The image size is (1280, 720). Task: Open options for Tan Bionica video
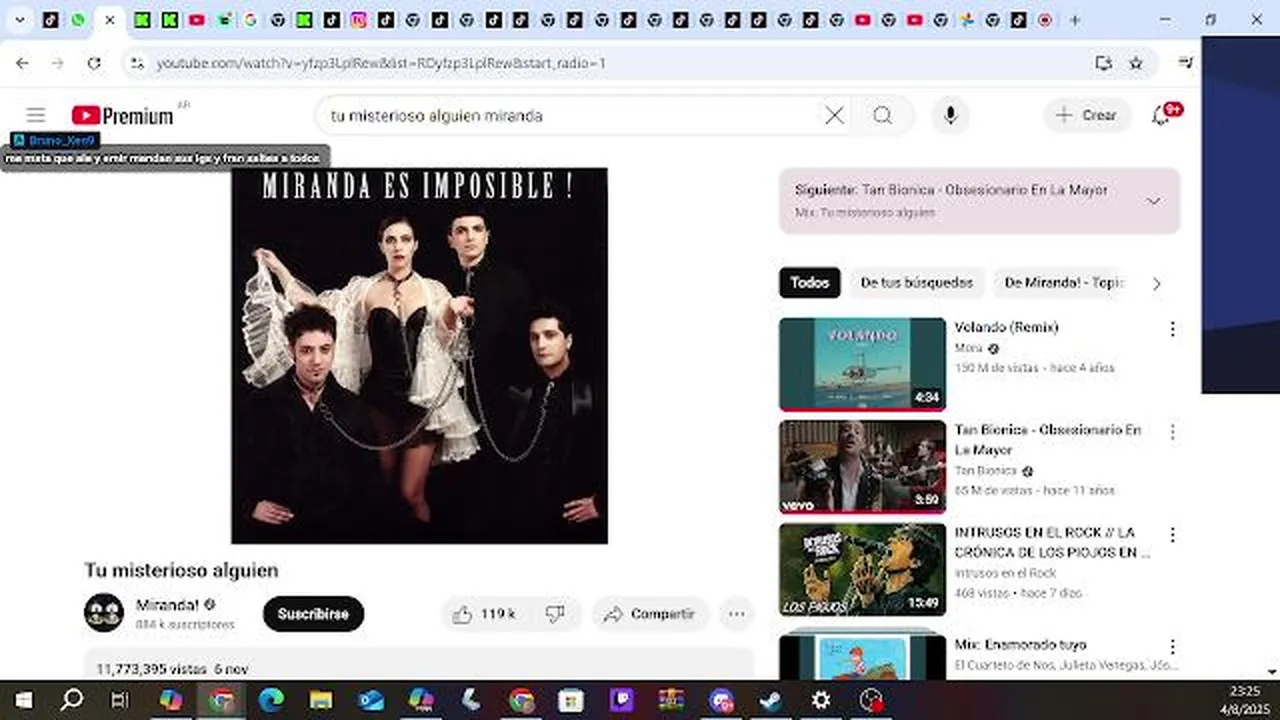tap(1172, 432)
